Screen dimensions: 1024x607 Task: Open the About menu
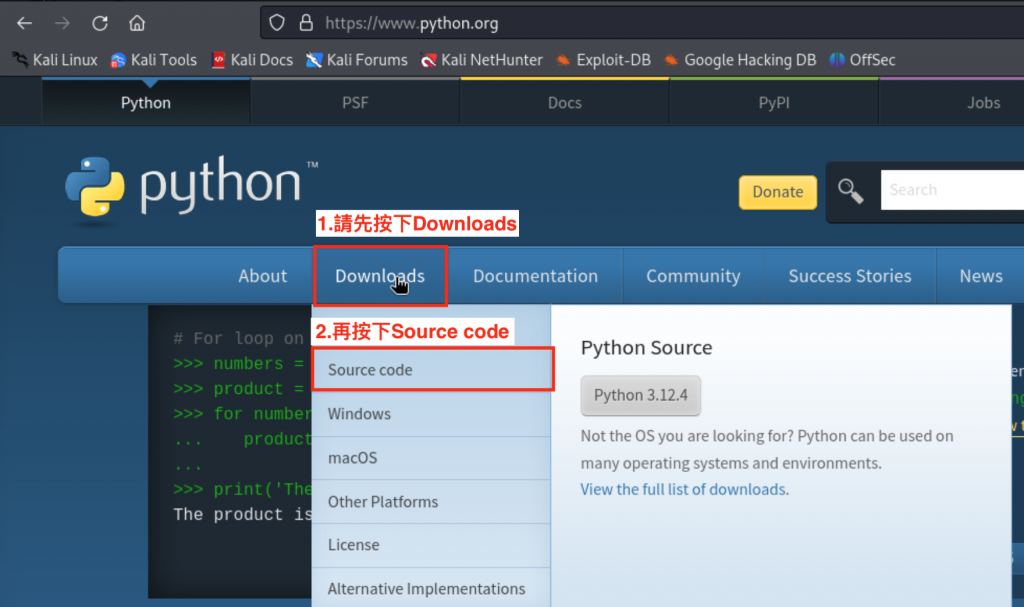coord(263,276)
